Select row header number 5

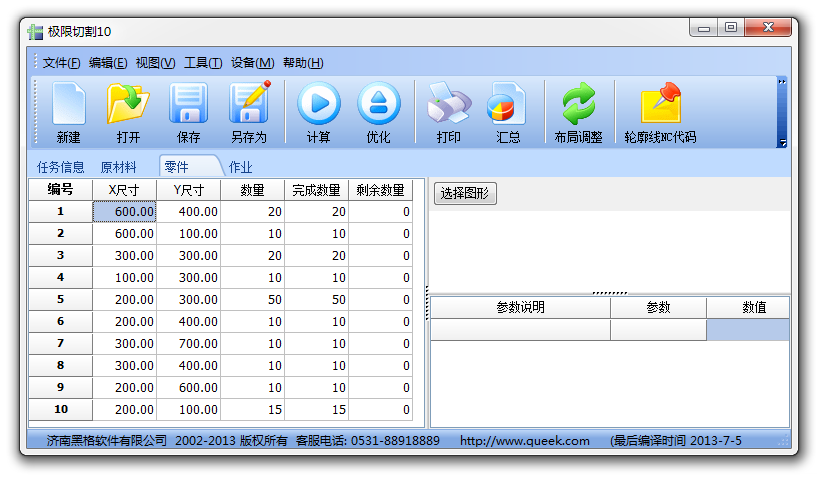point(60,300)
